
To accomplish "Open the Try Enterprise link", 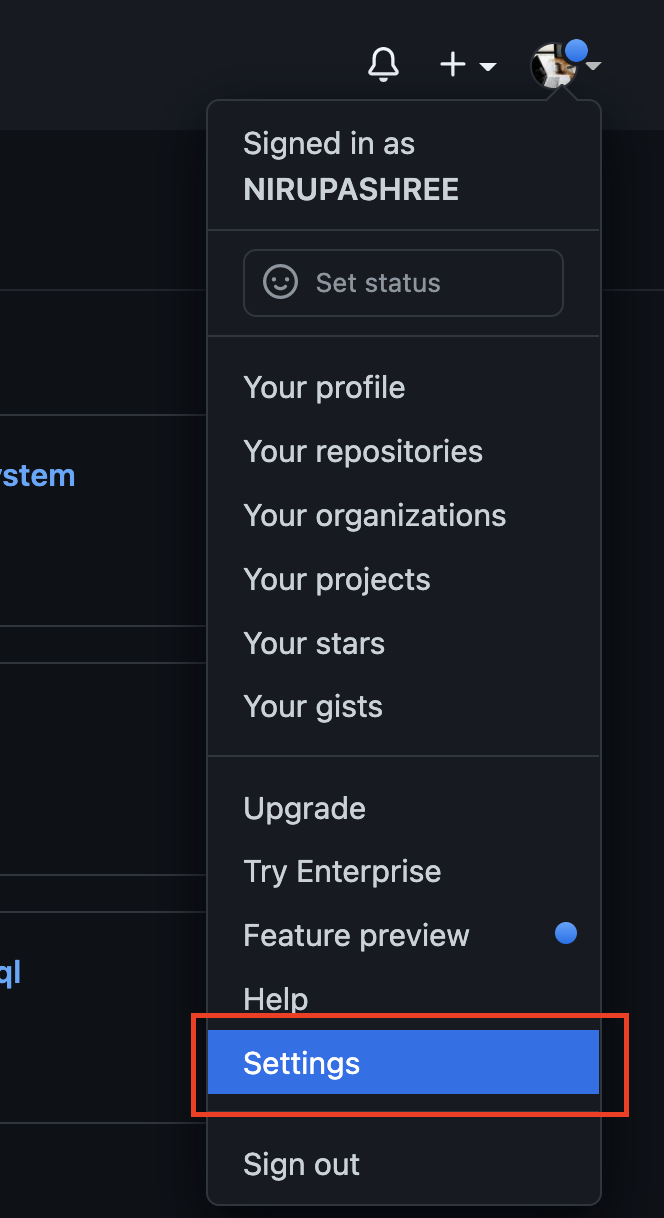I will 341,871.
